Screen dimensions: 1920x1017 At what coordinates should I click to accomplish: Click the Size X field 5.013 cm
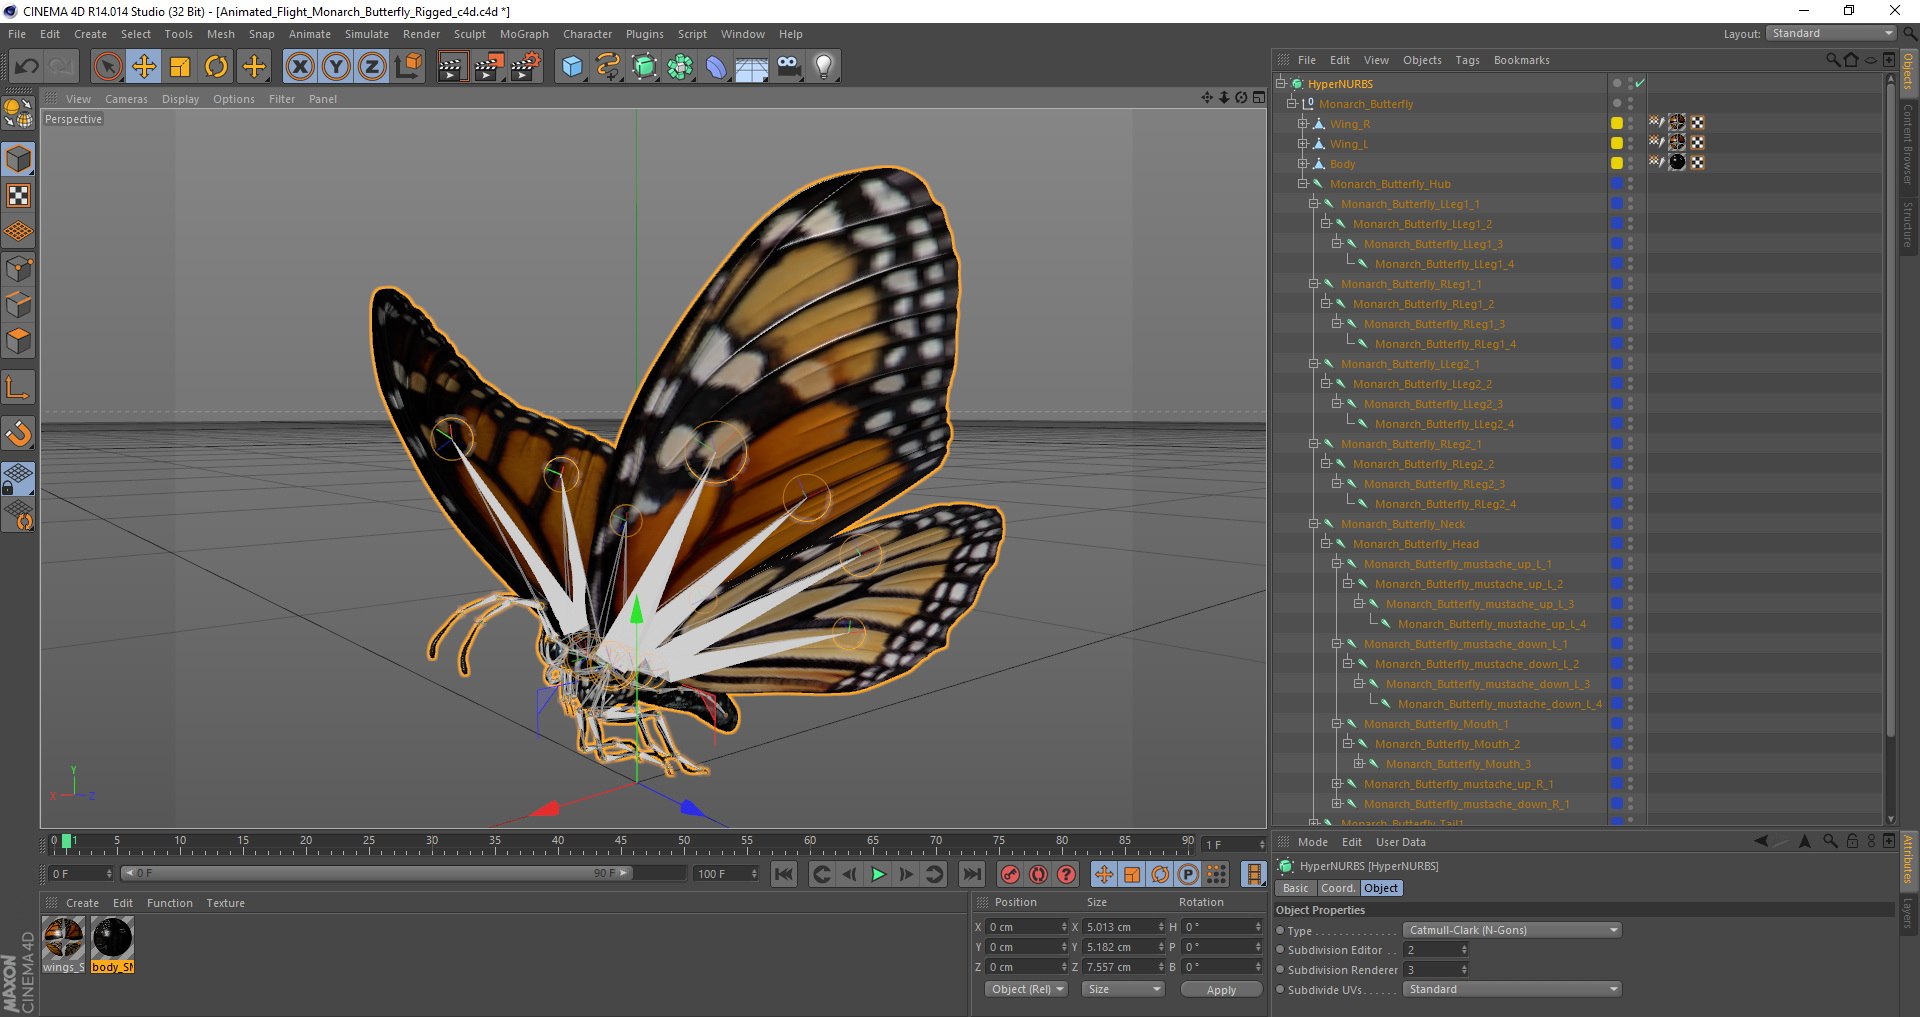(x=1122, y=927)
